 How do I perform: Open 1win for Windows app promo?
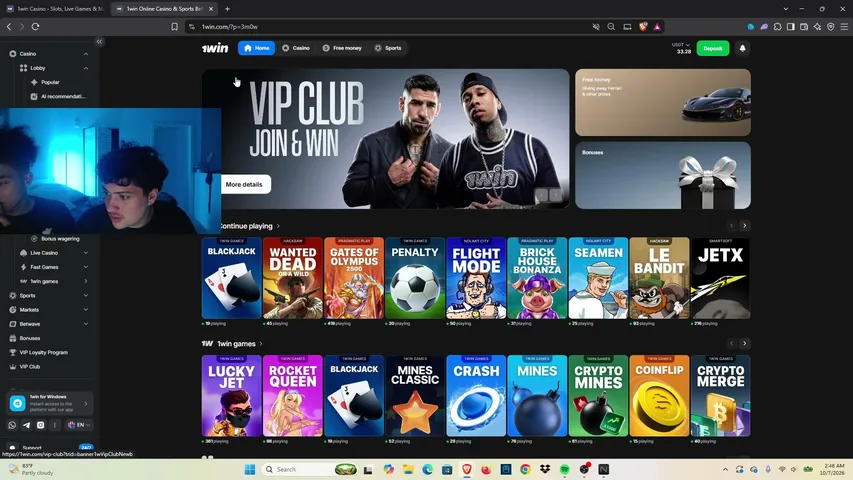pos(50,403)
